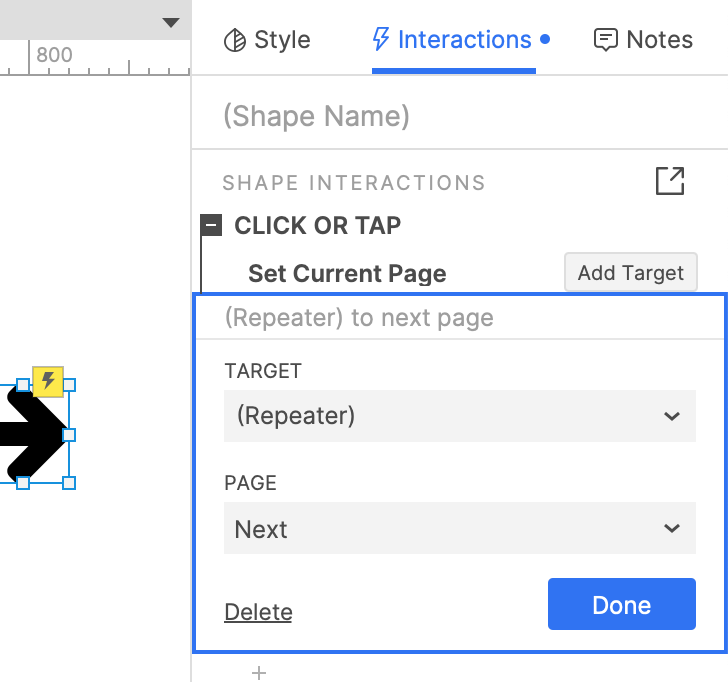
Task: Open the Interactions tab
Action: (453, 40)
